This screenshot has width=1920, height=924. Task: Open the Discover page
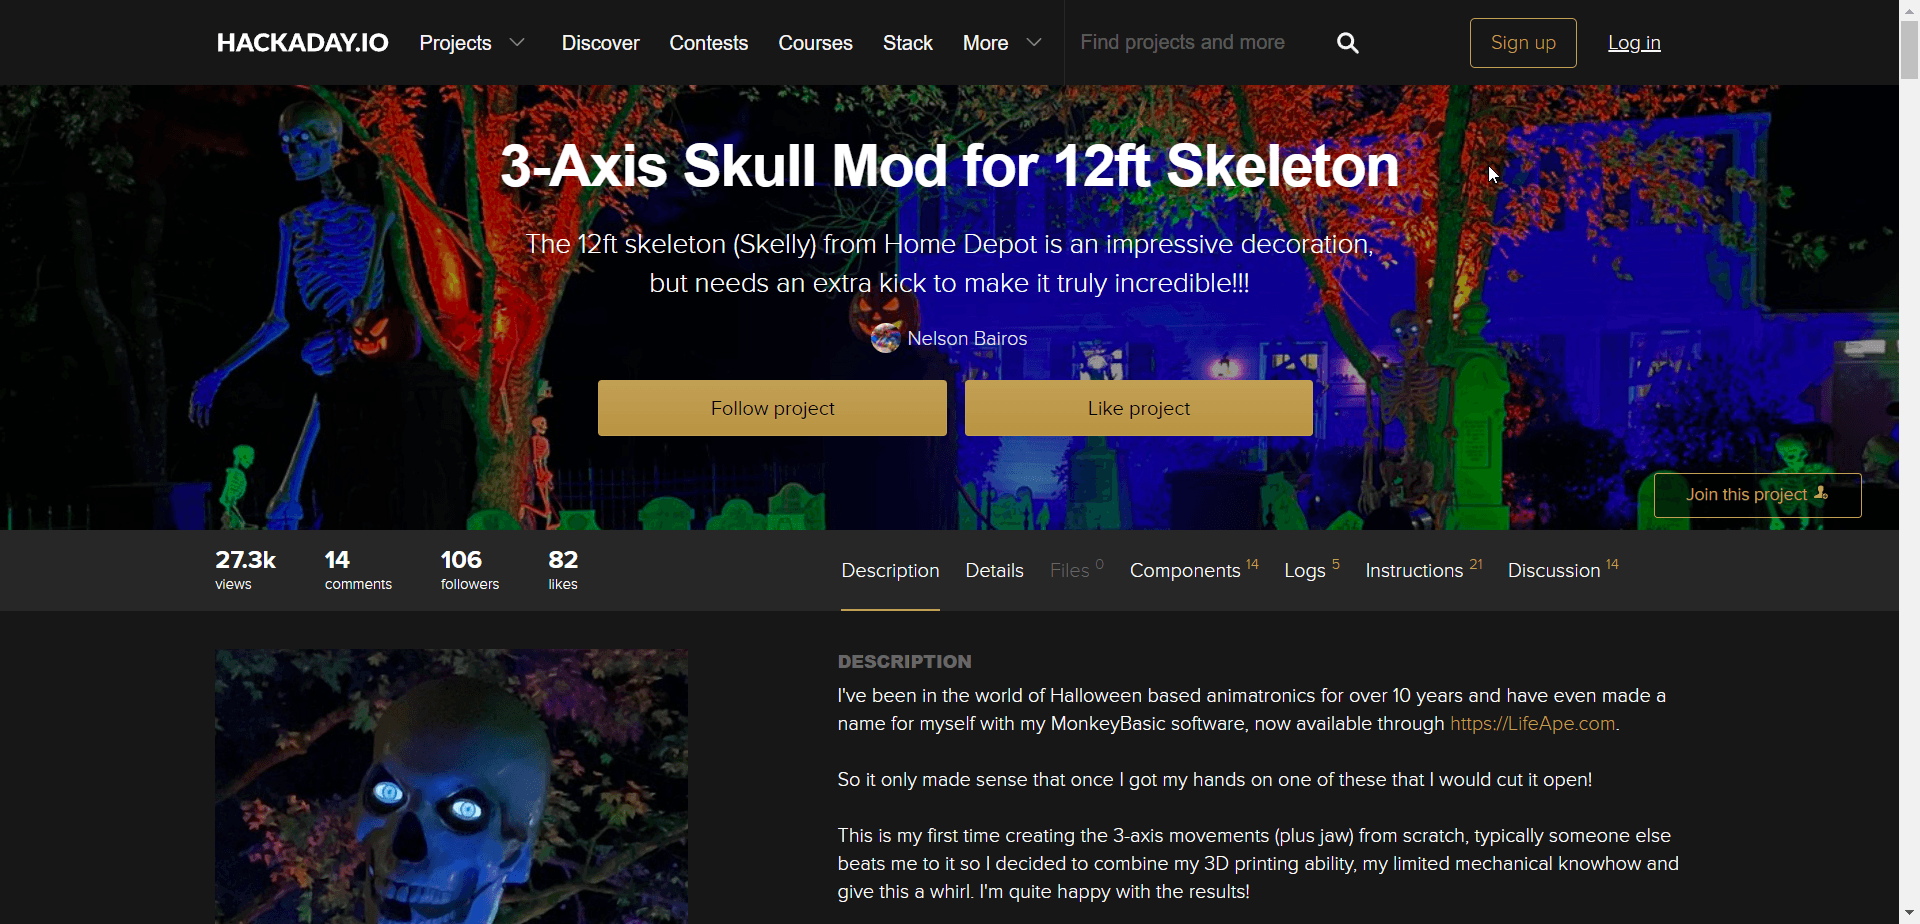(600, 43)
